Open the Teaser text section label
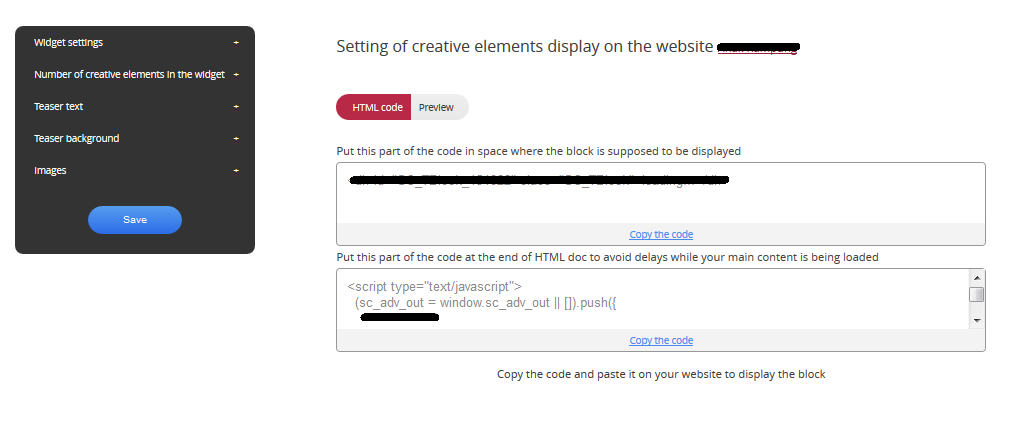 [58, 107]
